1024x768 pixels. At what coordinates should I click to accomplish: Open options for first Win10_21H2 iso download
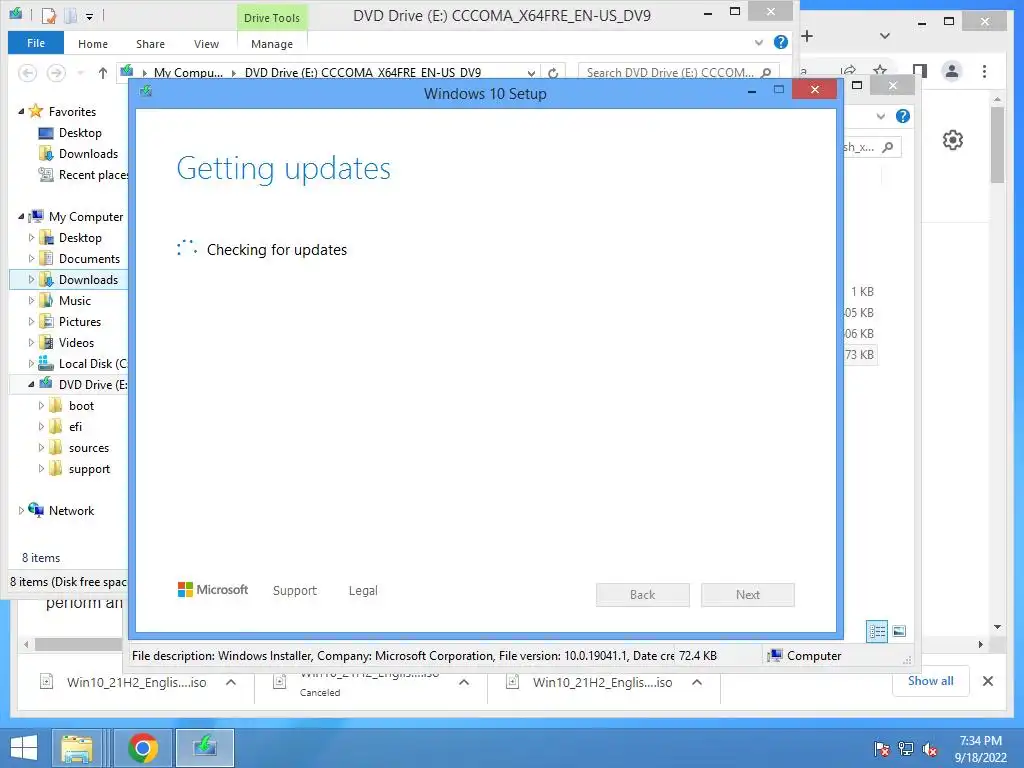point(231,682)
